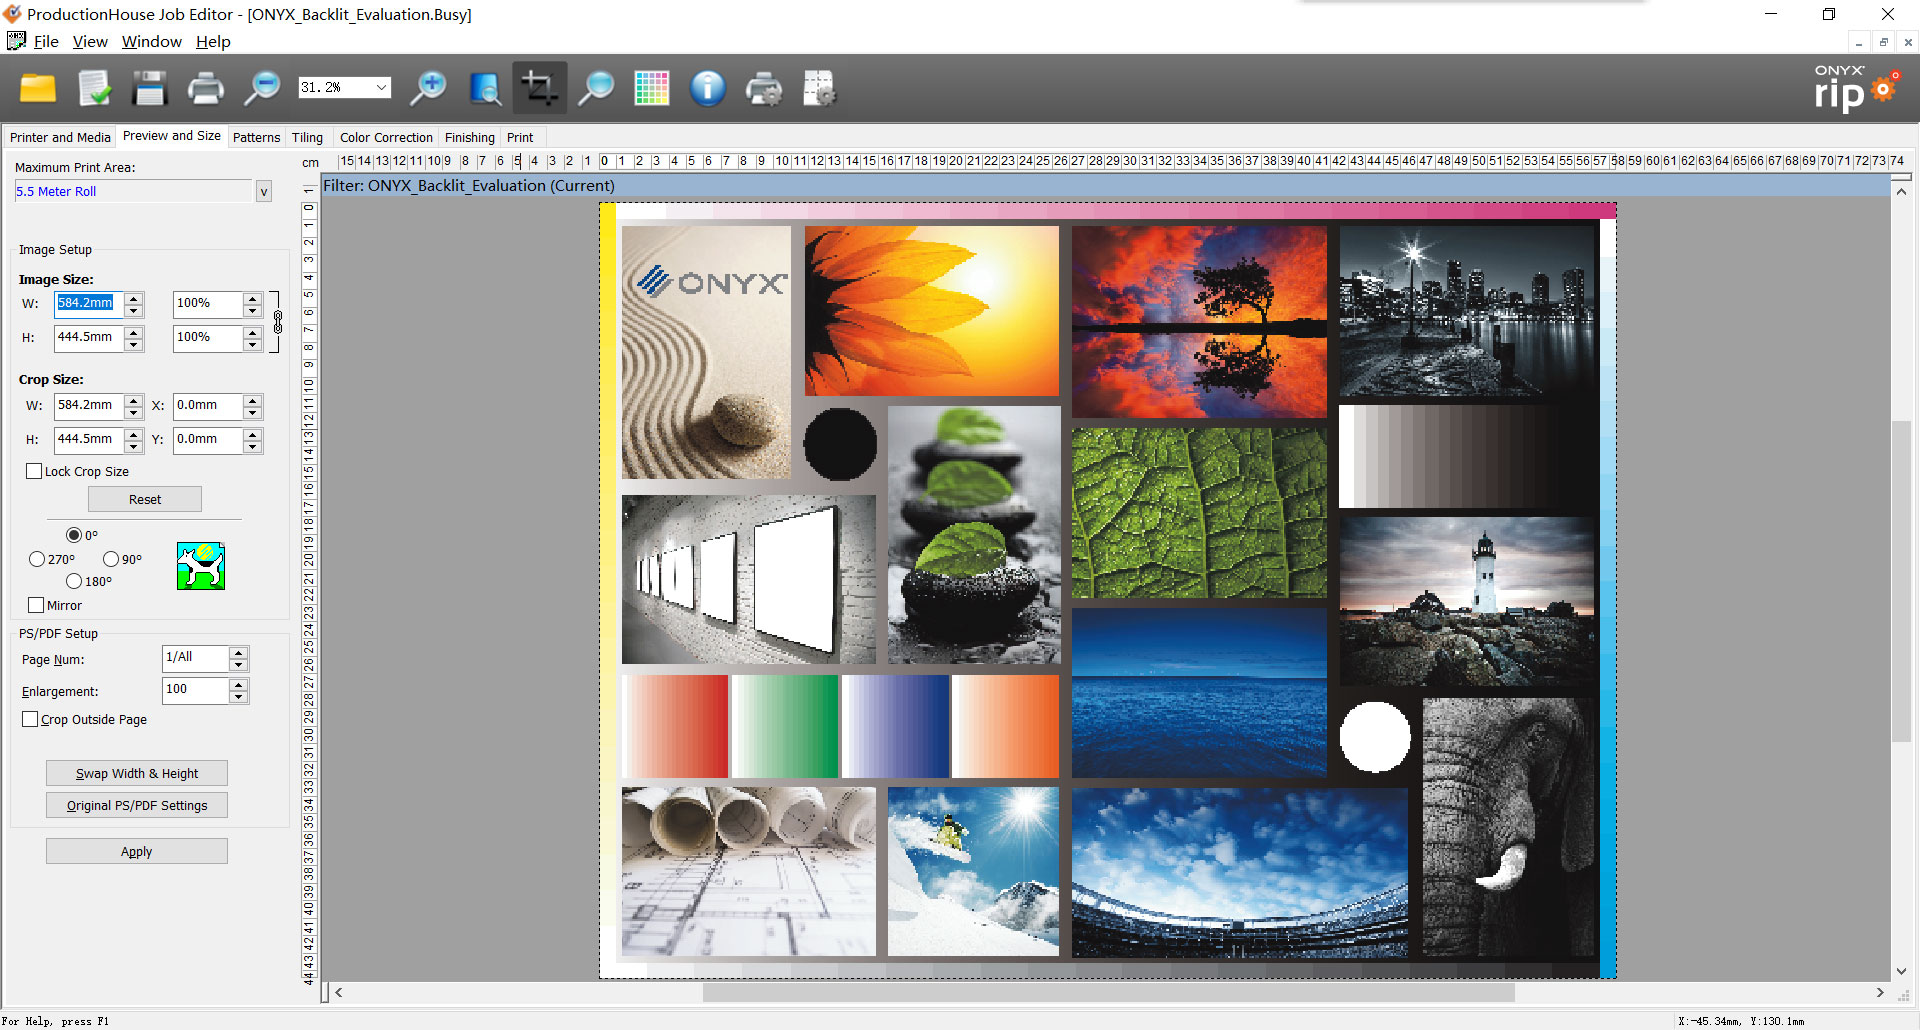The width and height of the screenshot is (1920, 1030).
Task: Zoom in using the plus magnifier icon
Action: tap(429, 89)
